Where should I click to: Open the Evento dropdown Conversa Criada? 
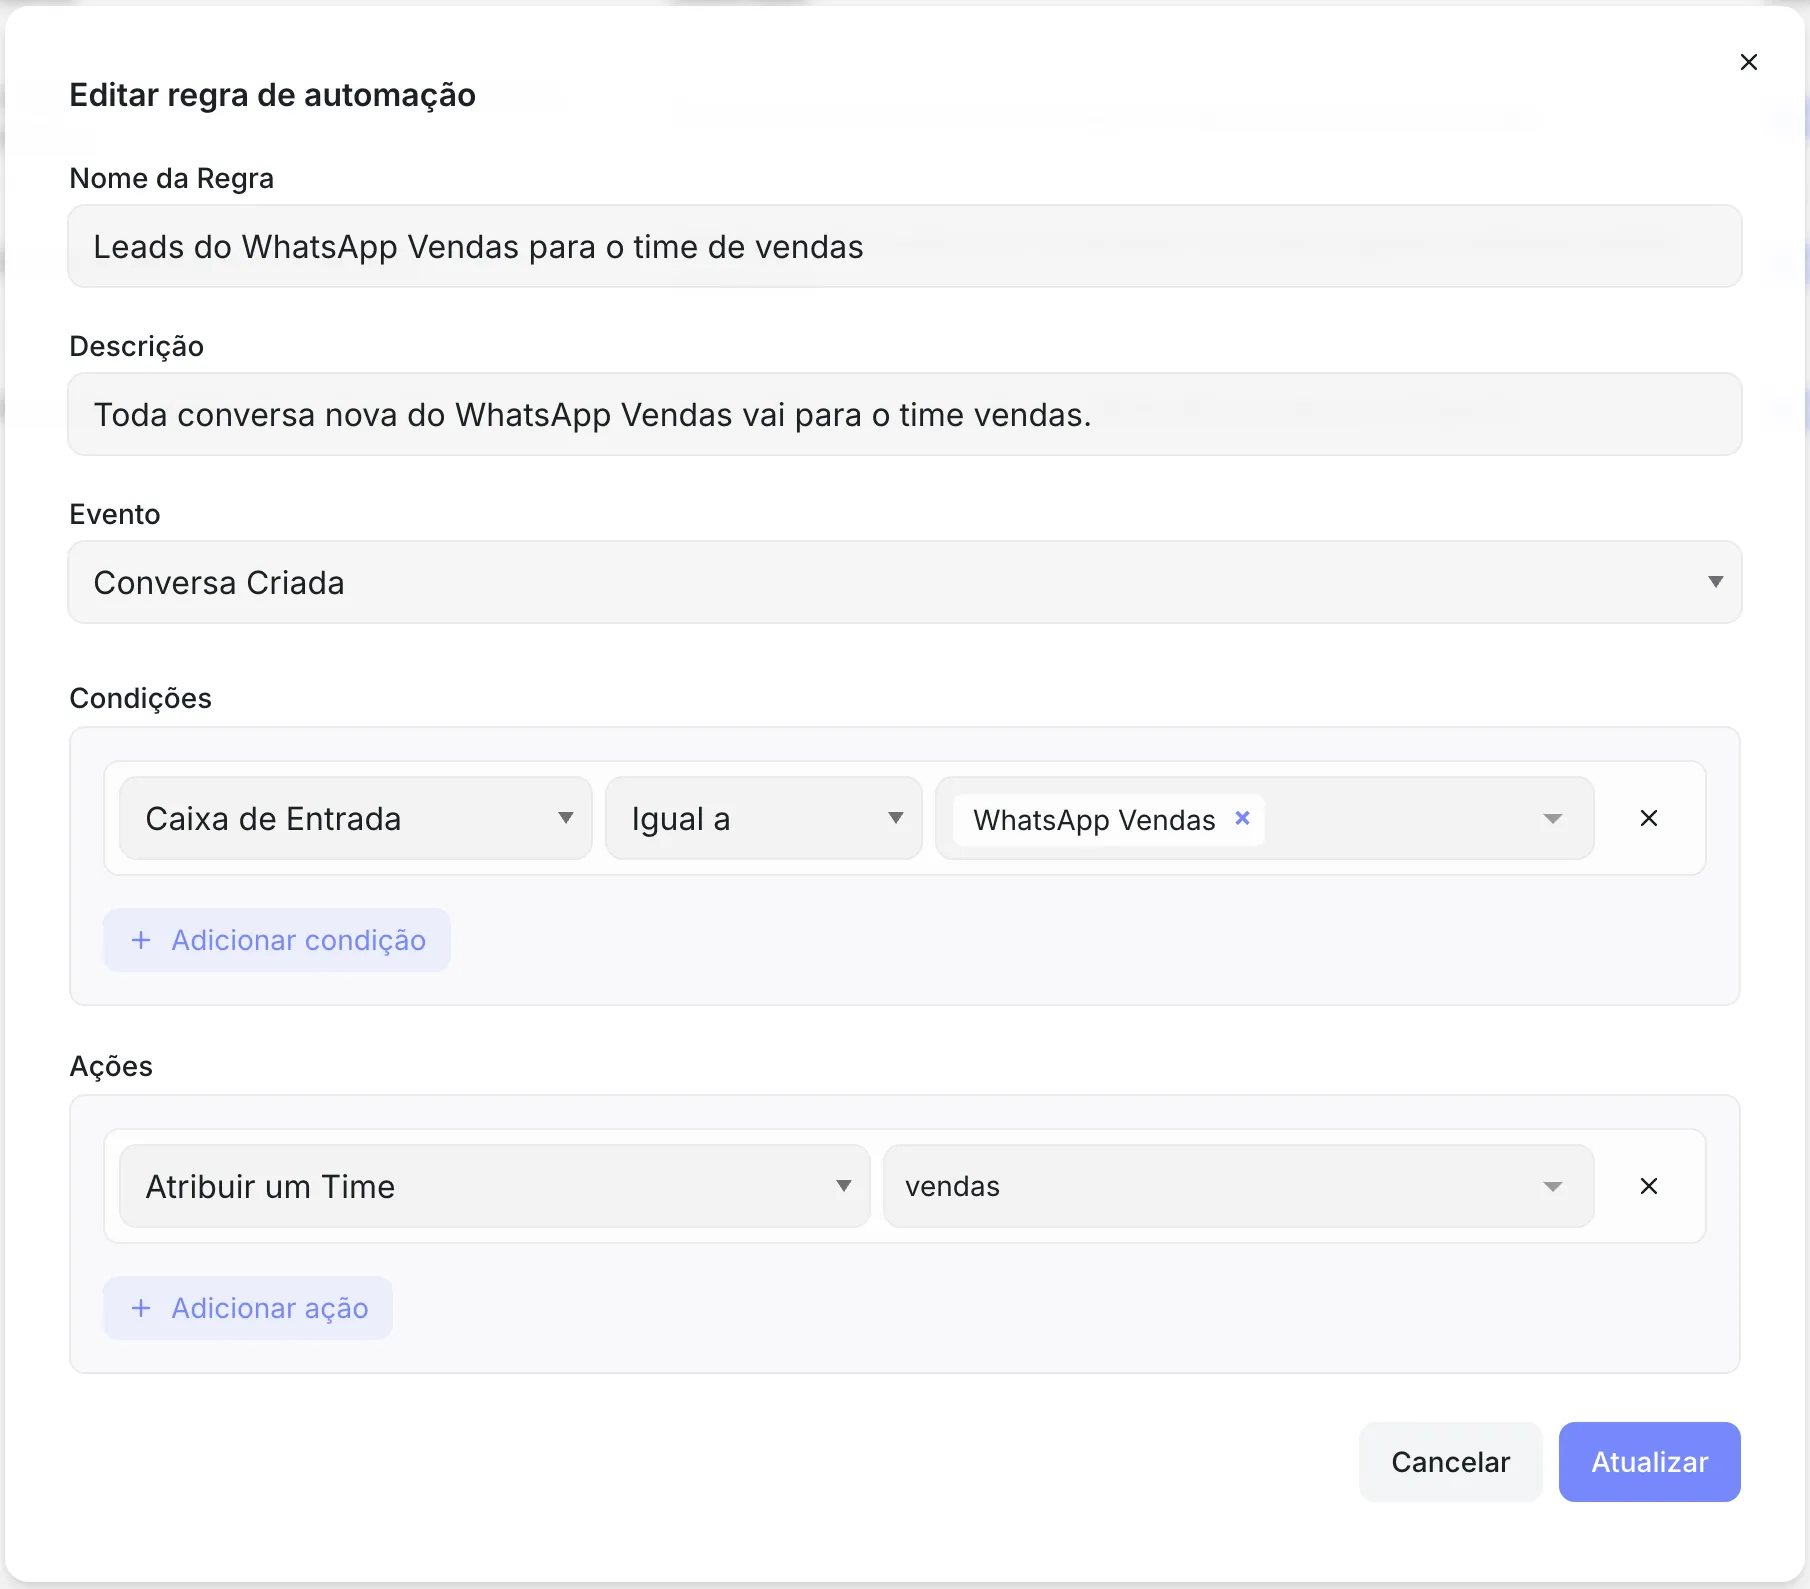coord(905,582)
